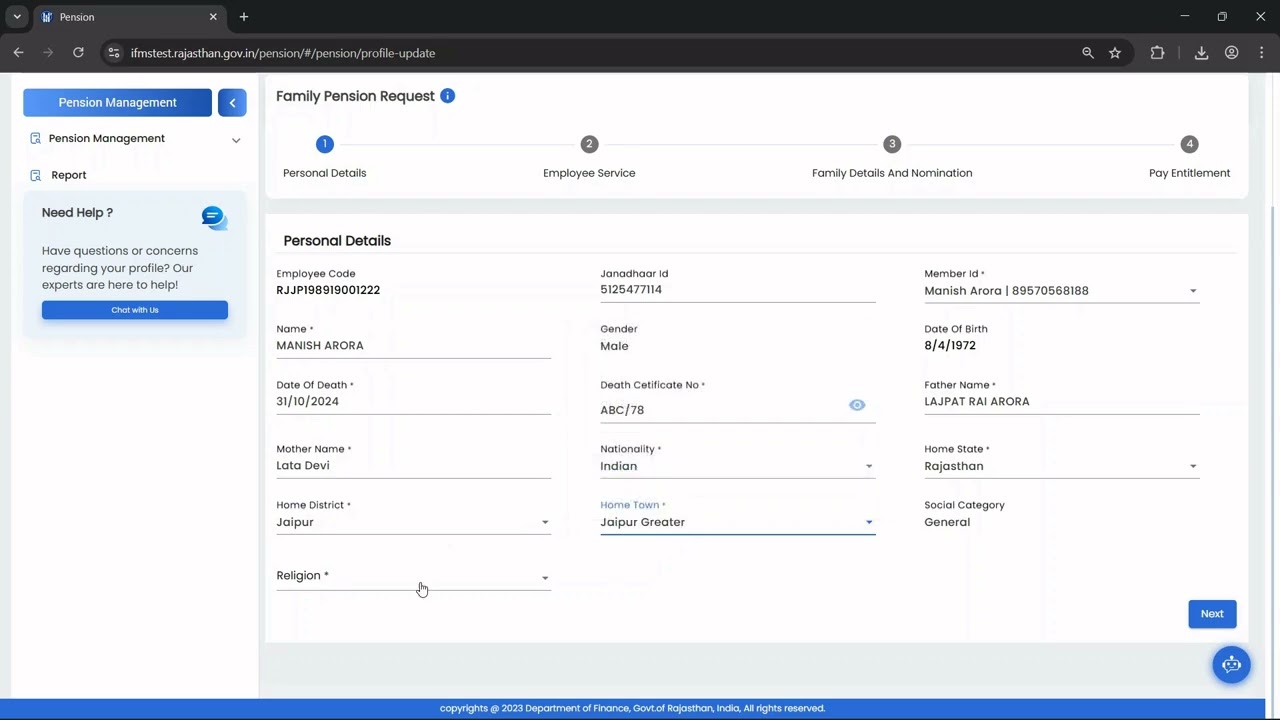Go to step 3 Family Details And Nomination
The width and height of the screenshot is (1280, 720).
click(x=892, y=144)
